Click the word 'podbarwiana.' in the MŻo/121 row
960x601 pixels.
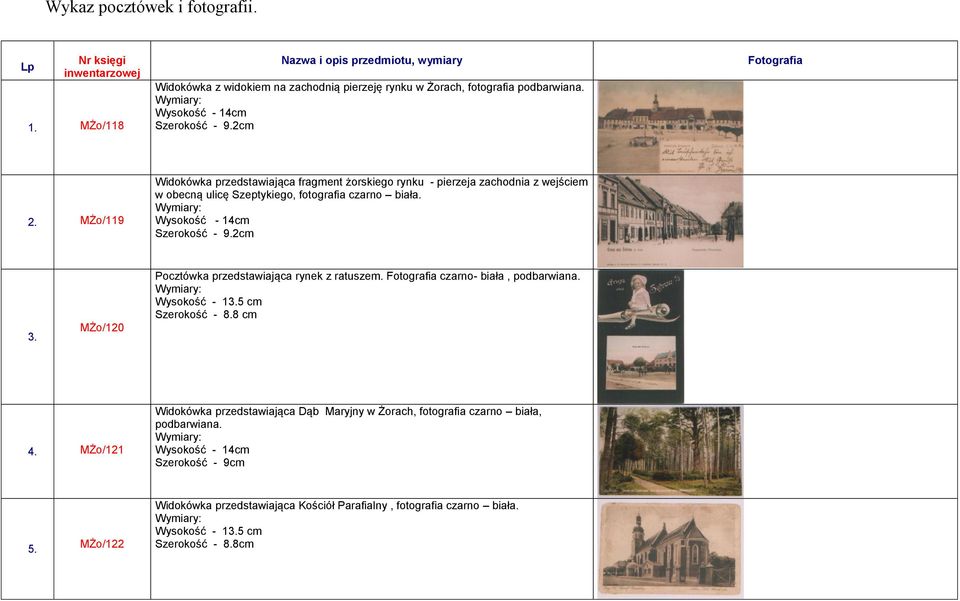coord(189,425)
